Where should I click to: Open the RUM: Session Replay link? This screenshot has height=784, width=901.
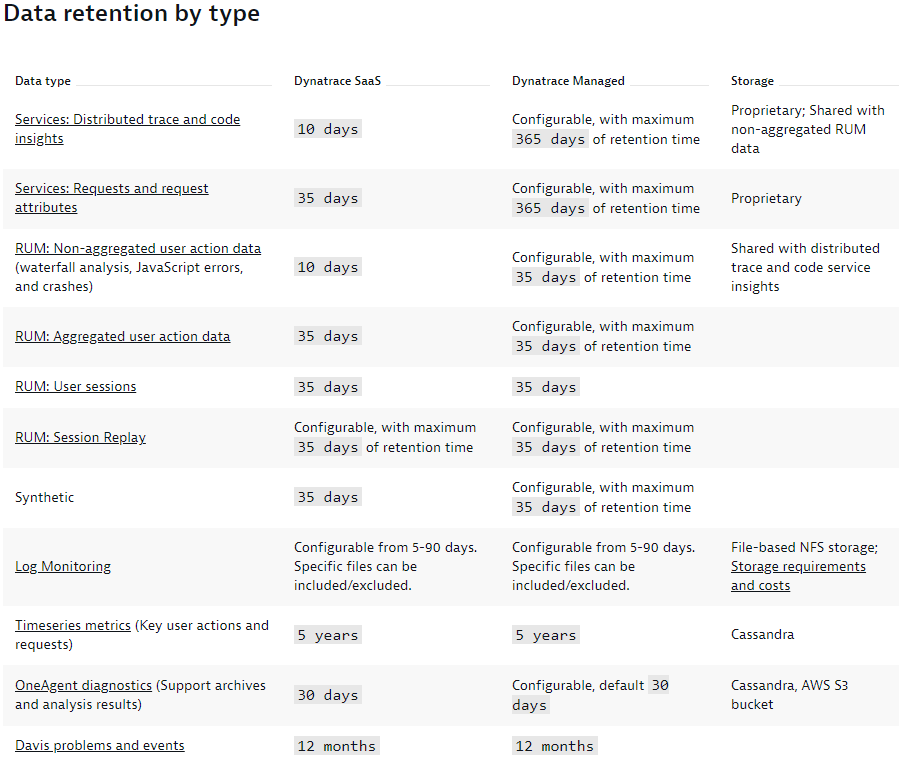[x=80, y=437]
